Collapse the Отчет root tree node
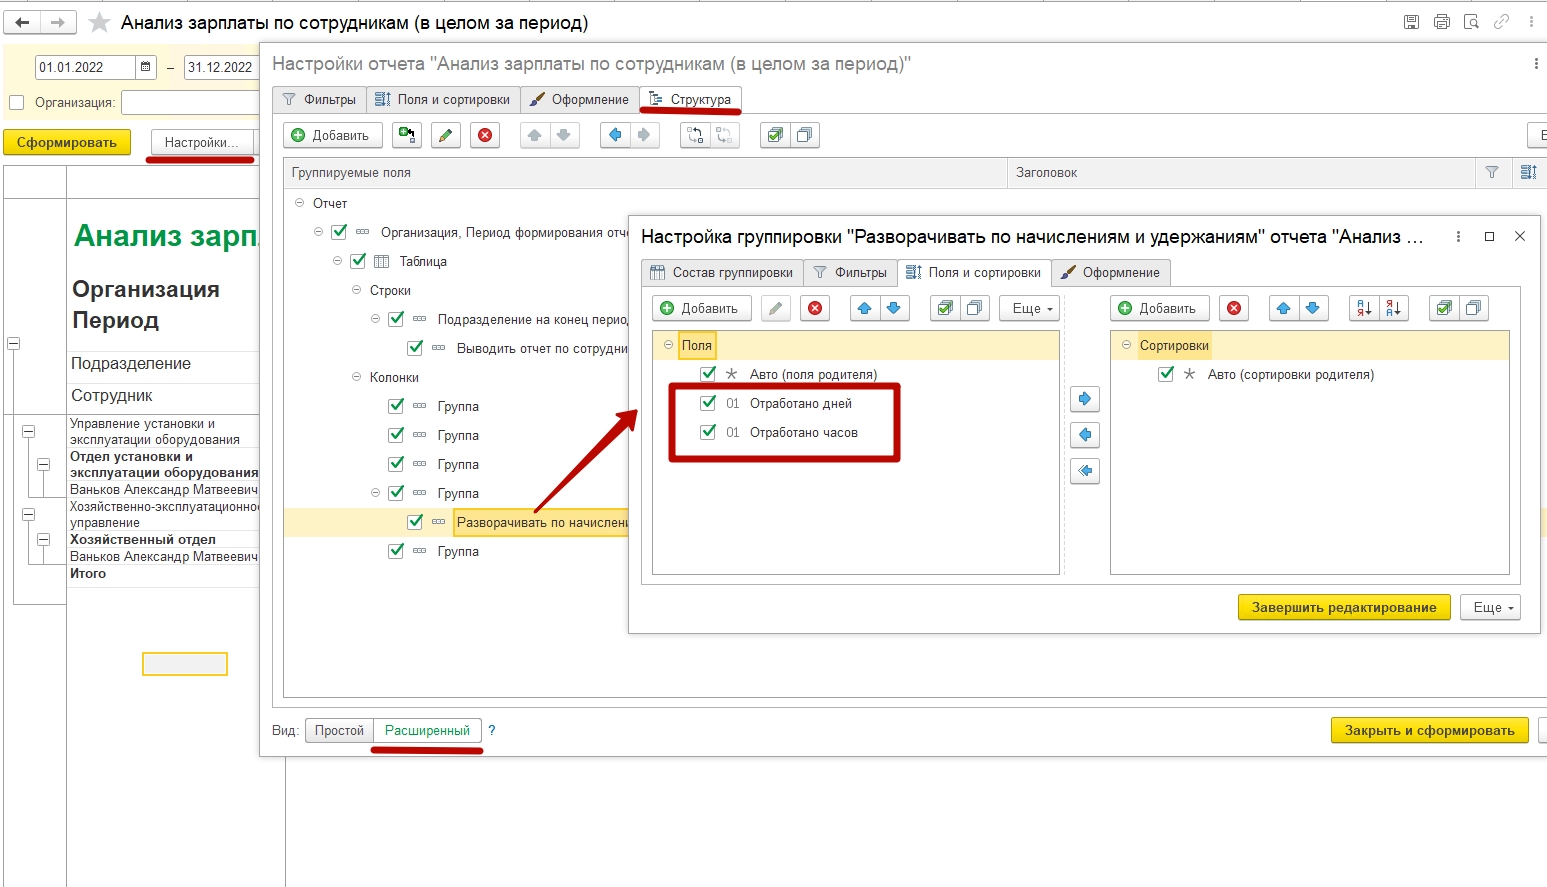This screenshot has width=1547, height=887. tap(299, 203)
